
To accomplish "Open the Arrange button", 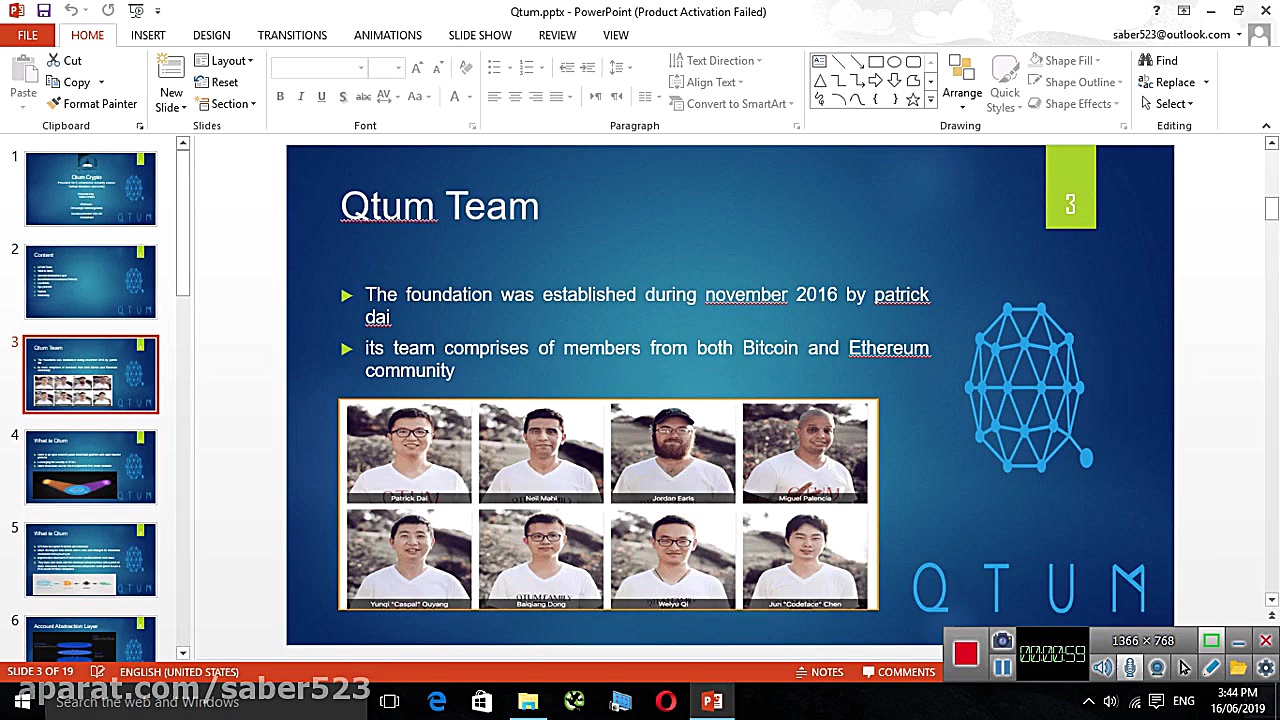I will (962, 82).
